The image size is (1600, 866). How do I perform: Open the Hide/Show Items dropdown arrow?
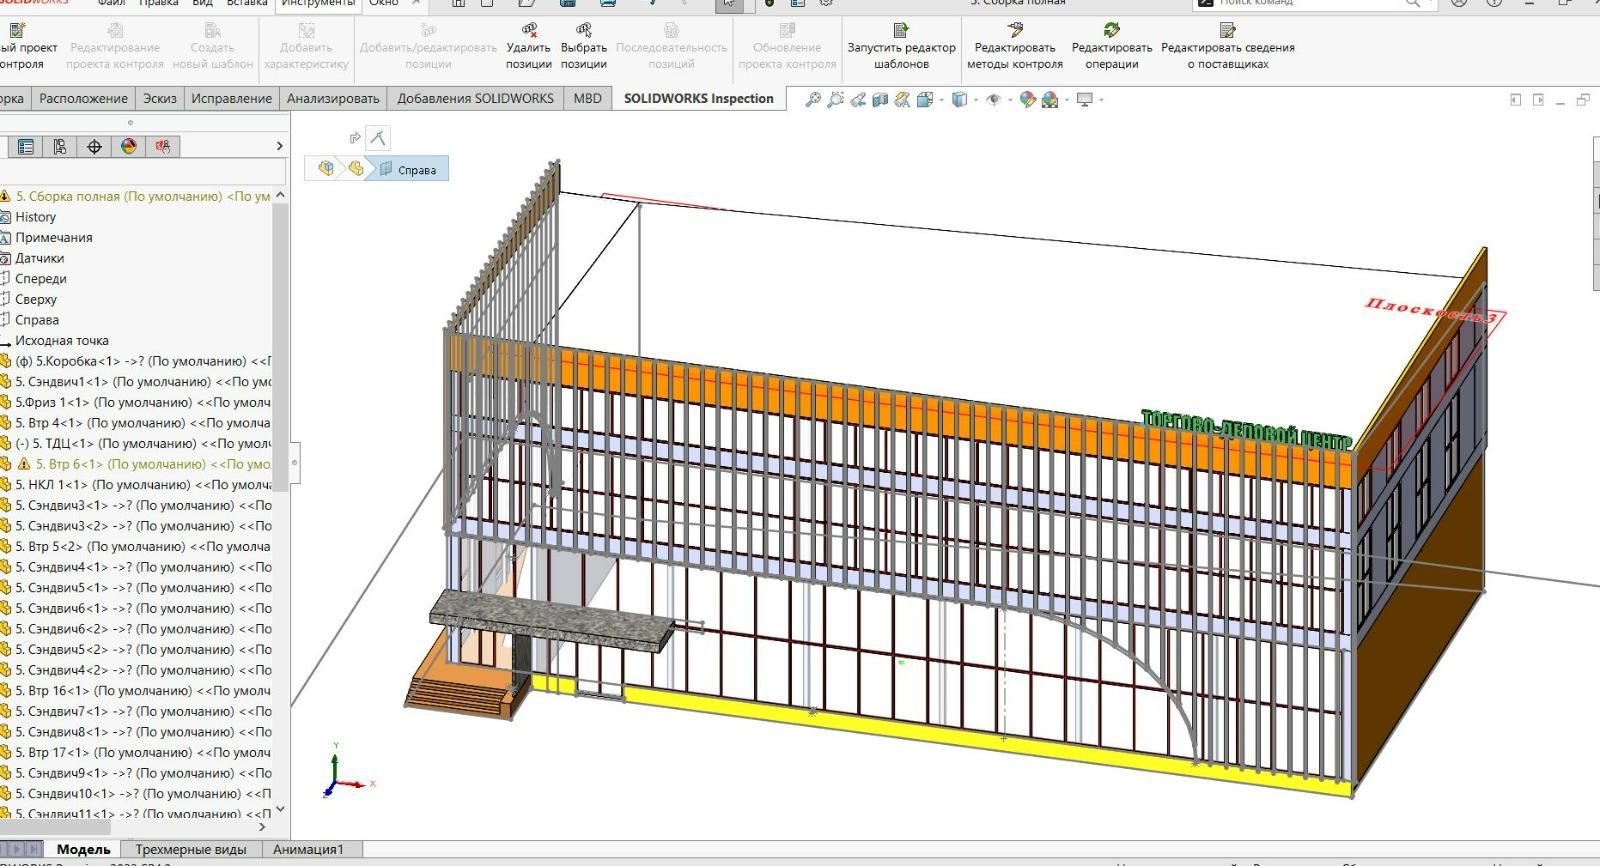(x=1010, y=100)
